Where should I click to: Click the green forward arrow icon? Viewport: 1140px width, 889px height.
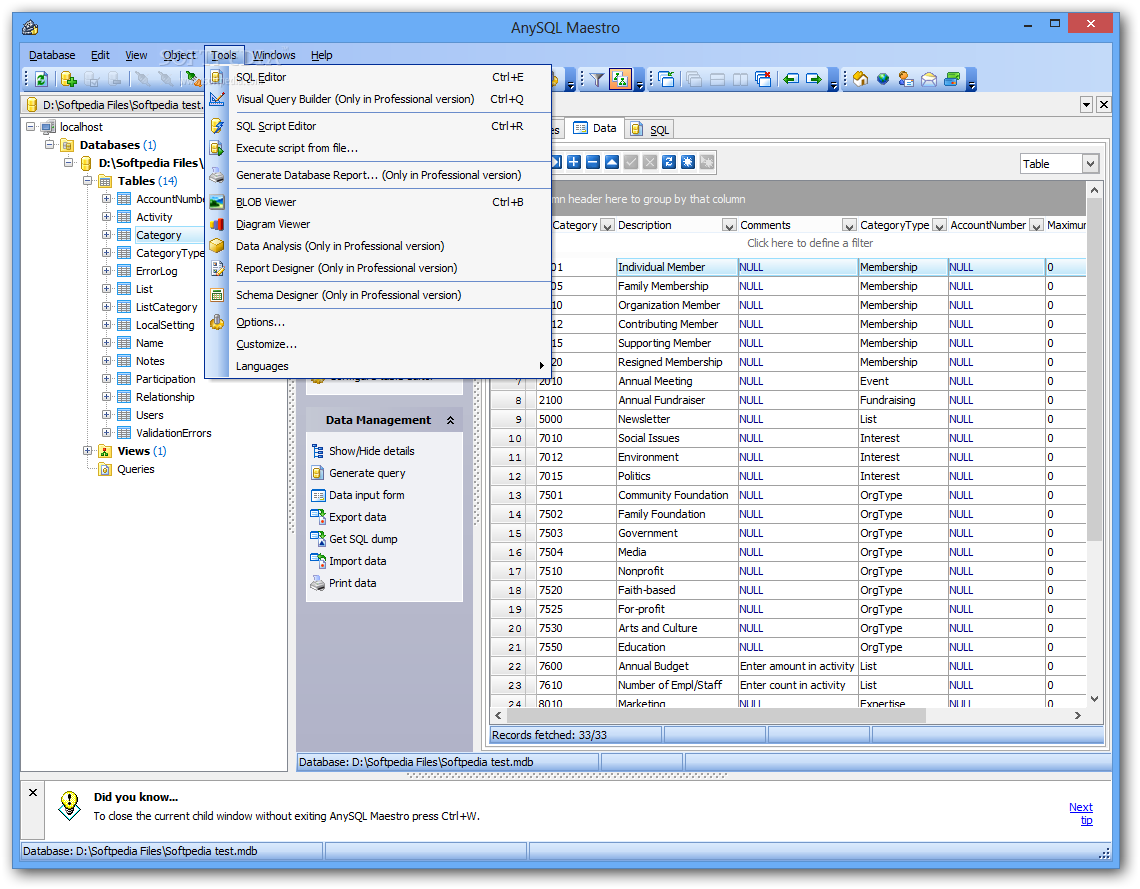814,79
